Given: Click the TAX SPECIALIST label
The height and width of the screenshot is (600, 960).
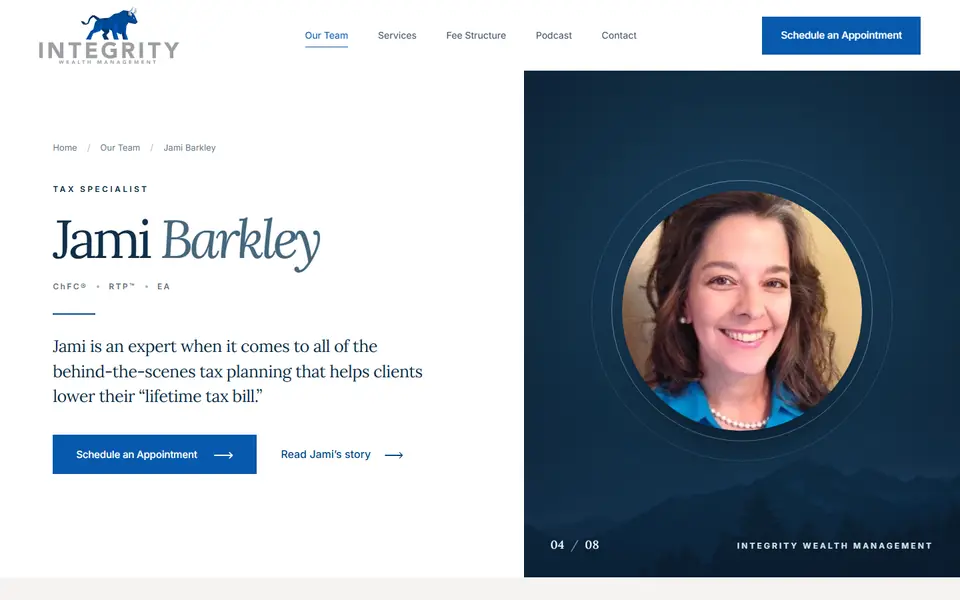Looking at the screenshot, I should coord(100,189).
